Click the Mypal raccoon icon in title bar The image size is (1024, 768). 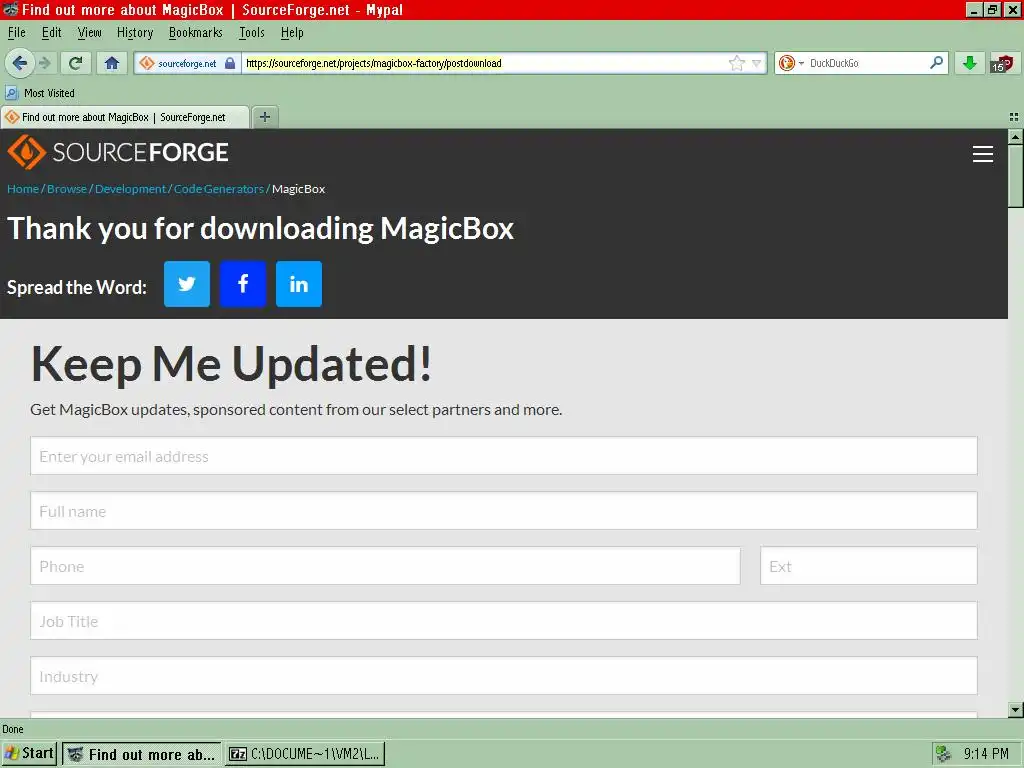[x=10, y=9]
